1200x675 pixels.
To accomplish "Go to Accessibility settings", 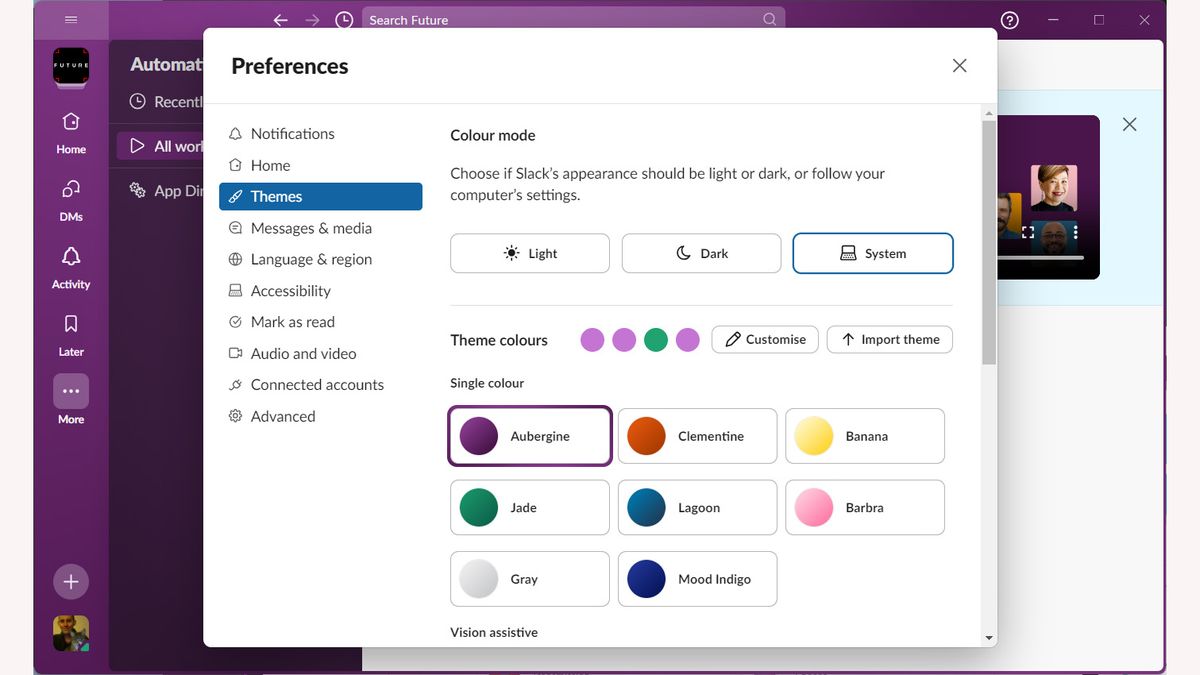I will (290, 290).
